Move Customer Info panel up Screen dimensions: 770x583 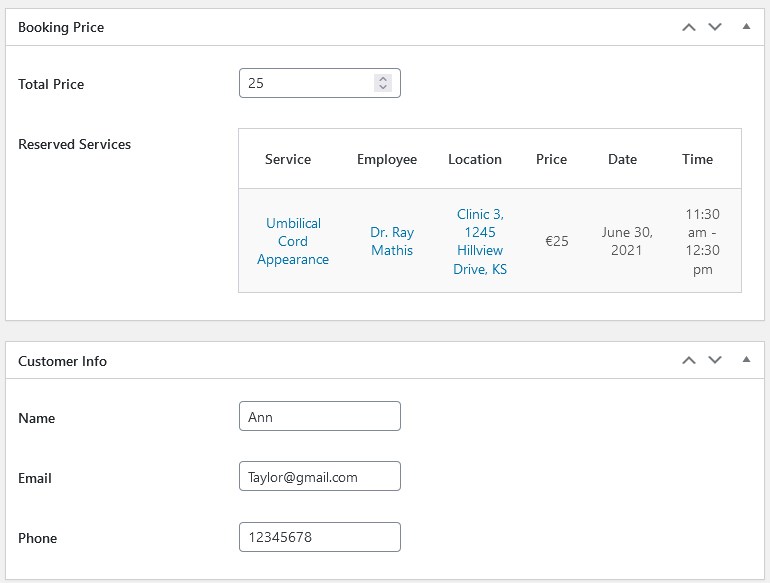(689, 361)
